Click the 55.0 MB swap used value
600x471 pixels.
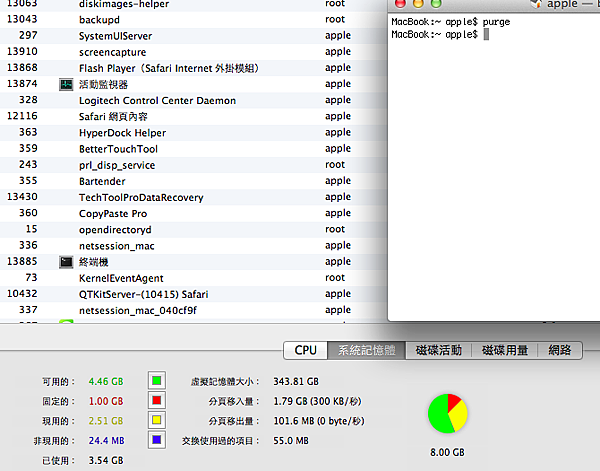[x=291, y=441]
